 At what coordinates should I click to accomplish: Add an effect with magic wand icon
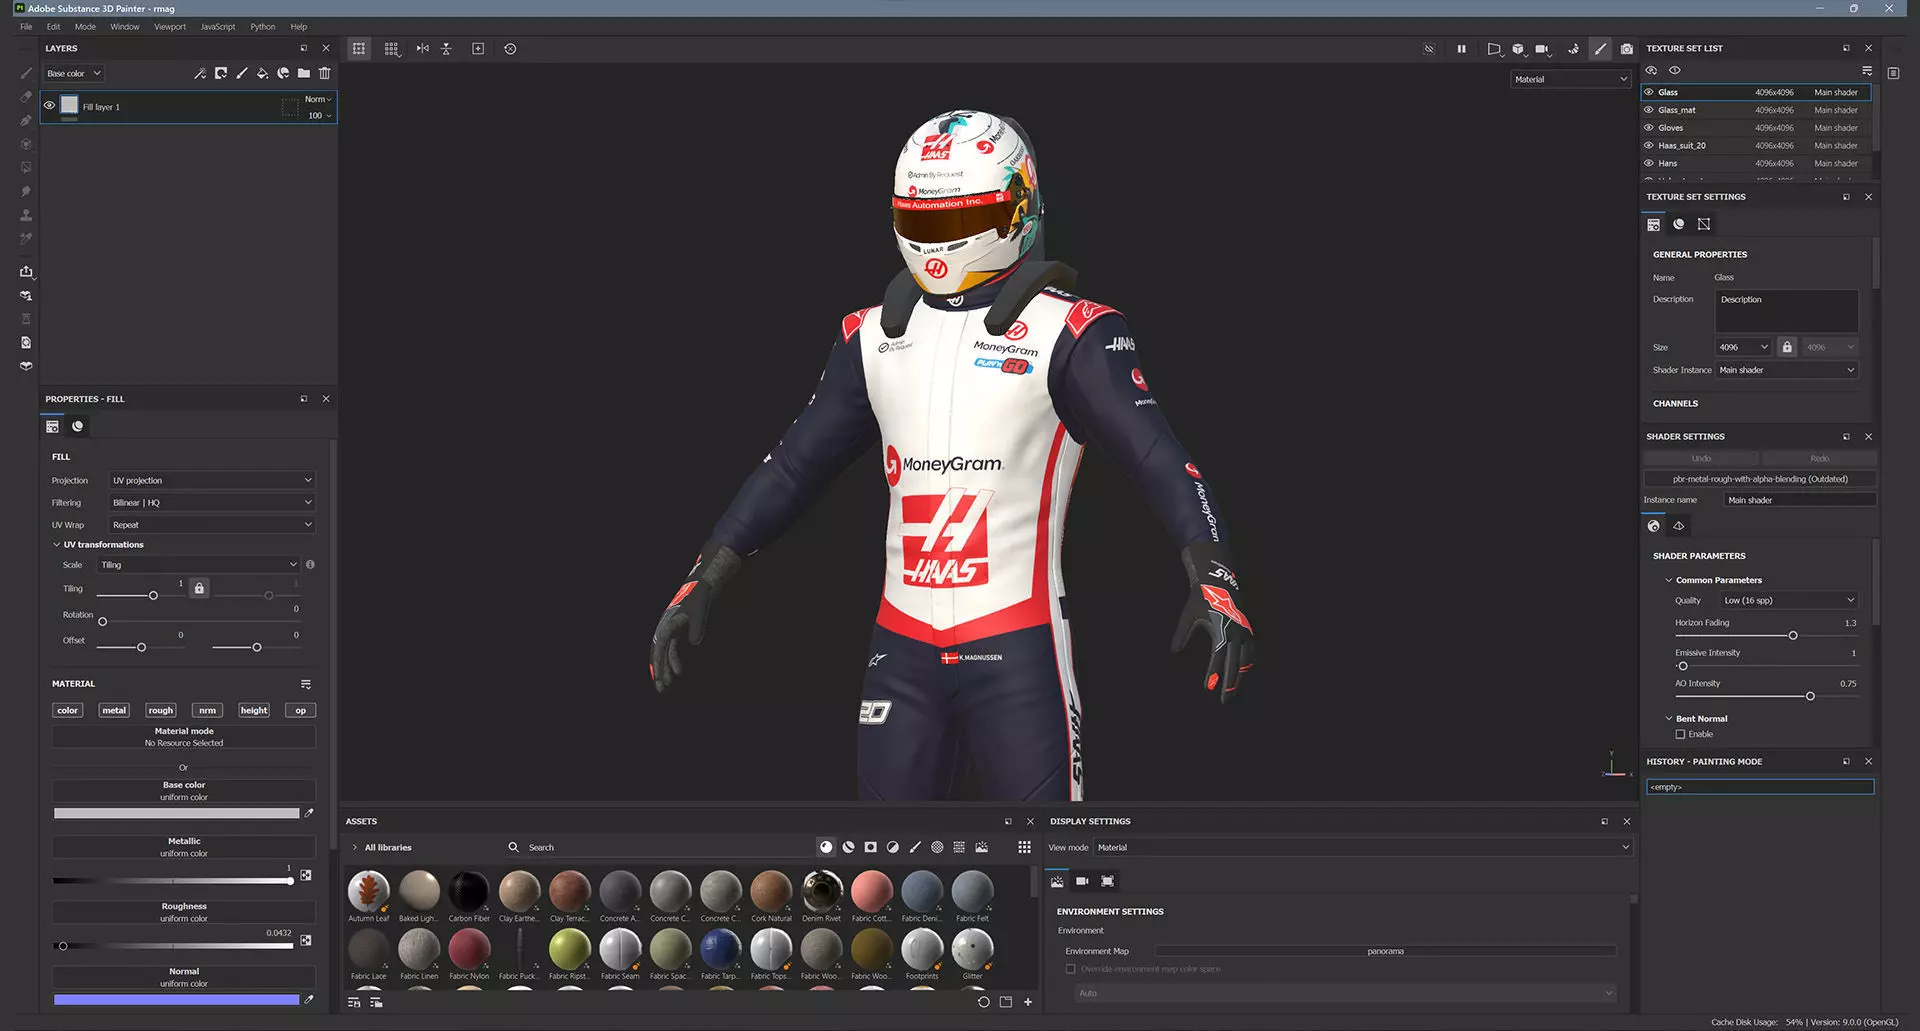[x=200, y=73]
